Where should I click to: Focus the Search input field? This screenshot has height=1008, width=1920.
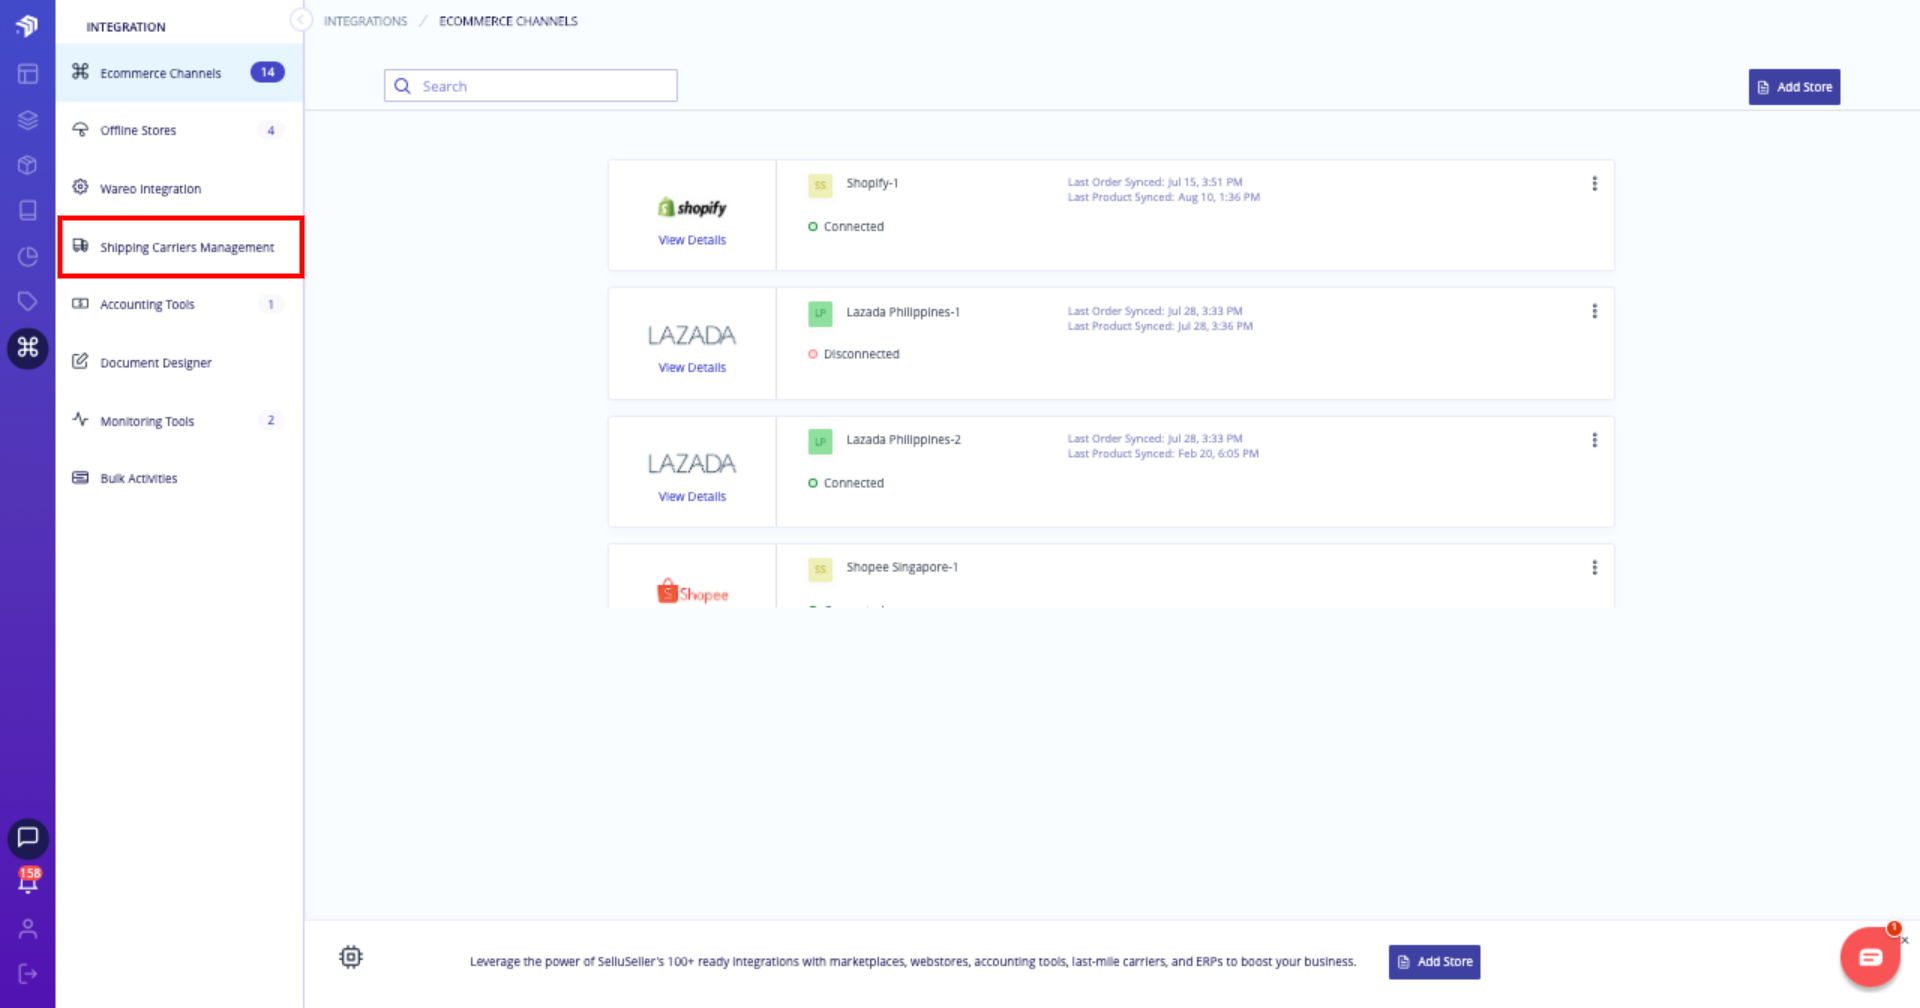(x=530, y=86)
